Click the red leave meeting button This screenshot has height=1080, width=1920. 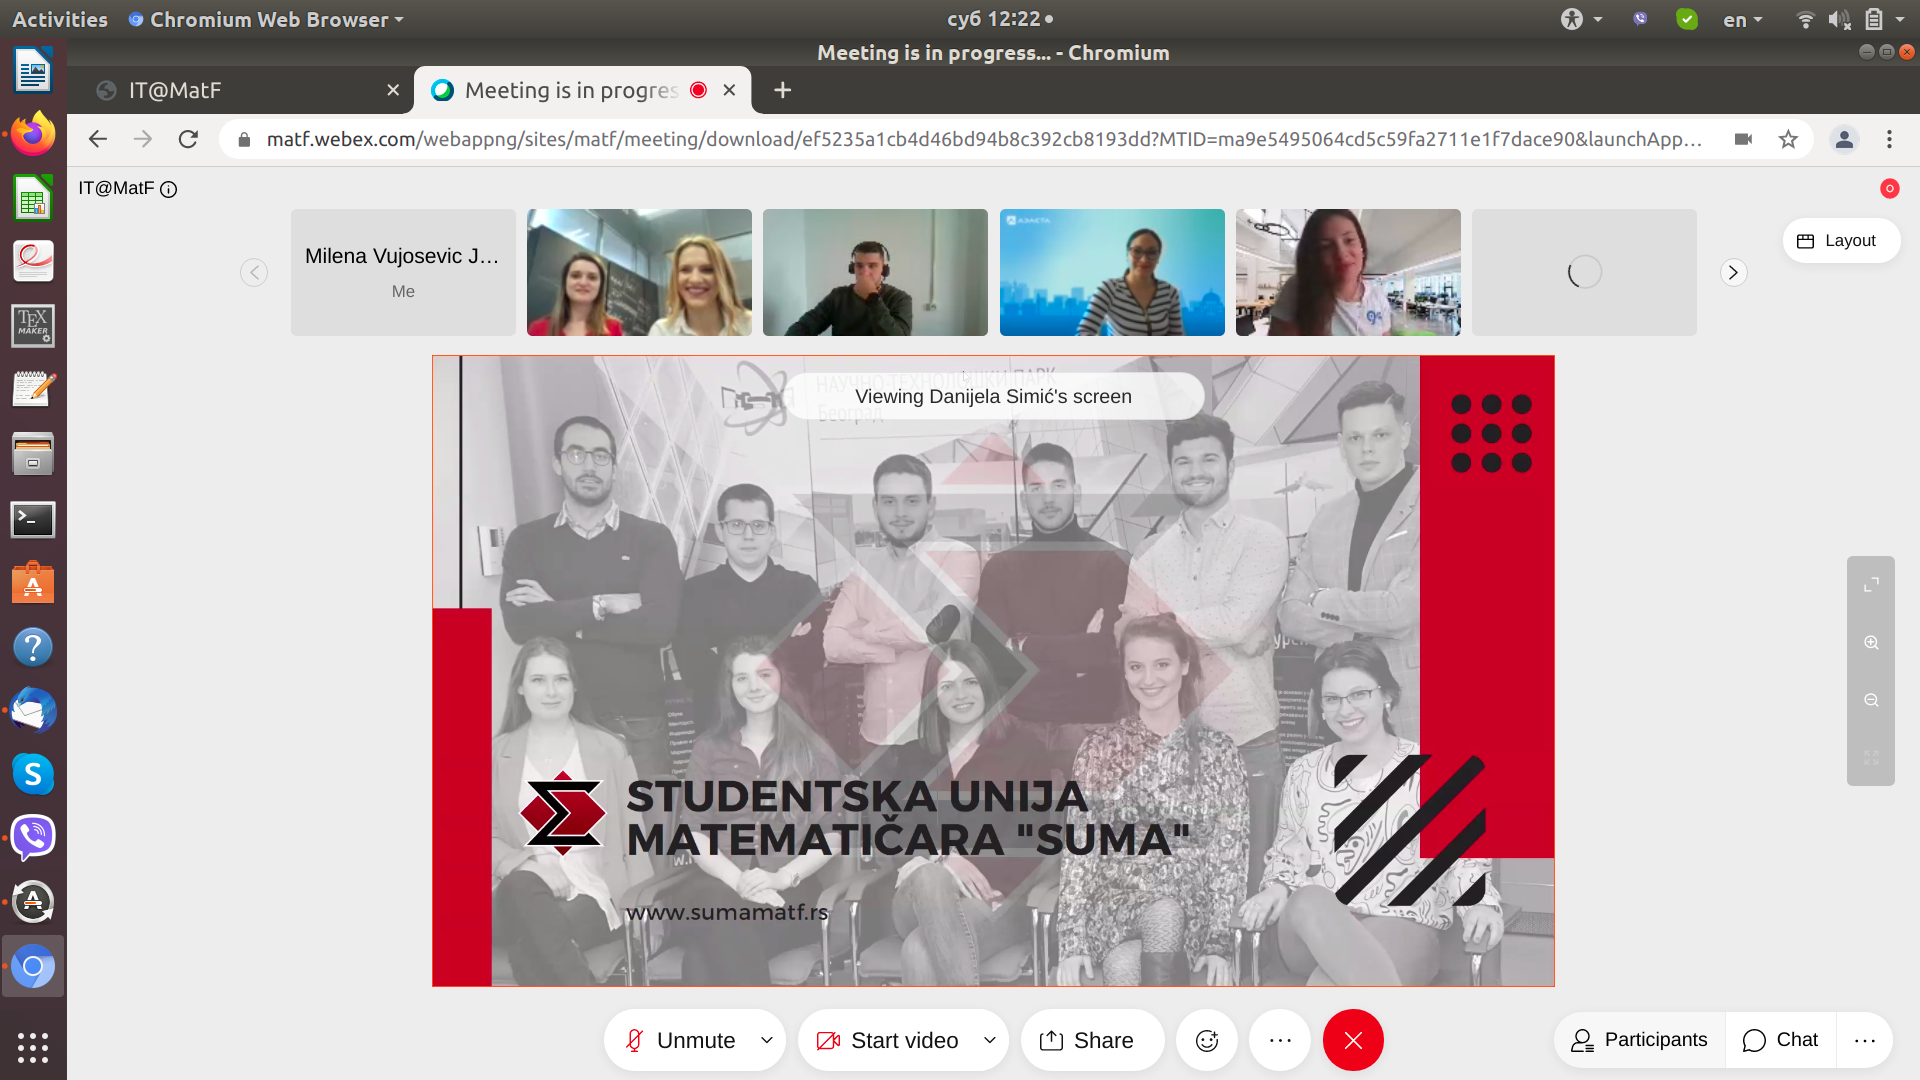coord(1352,1041)
